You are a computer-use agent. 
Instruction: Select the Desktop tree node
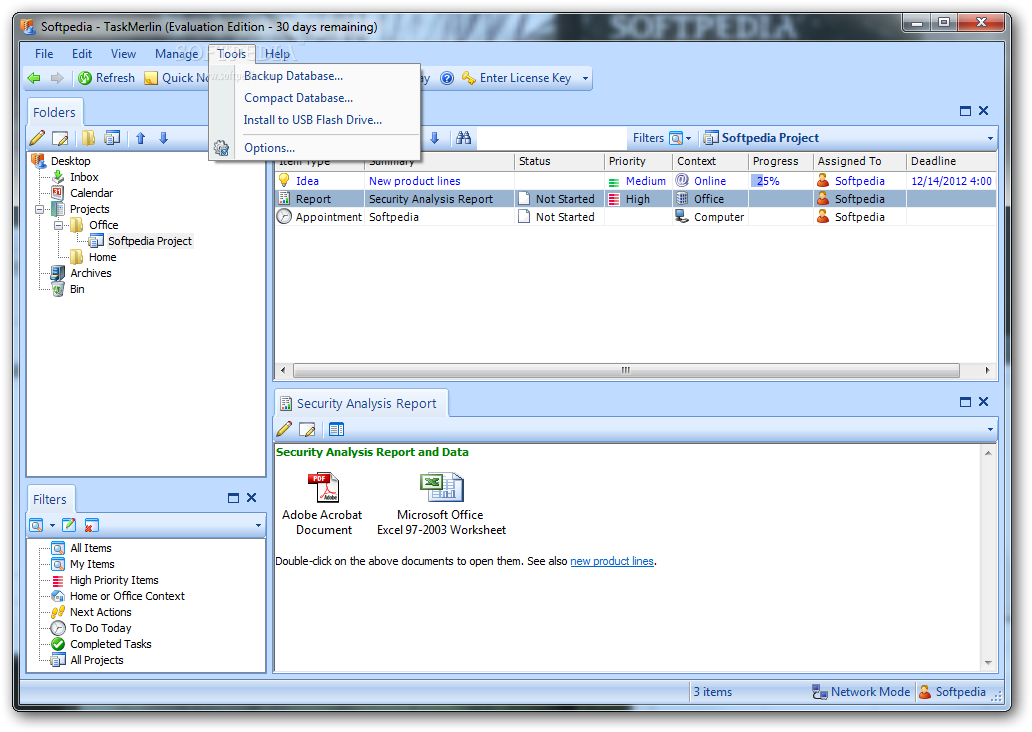click(x=70, y=161)
